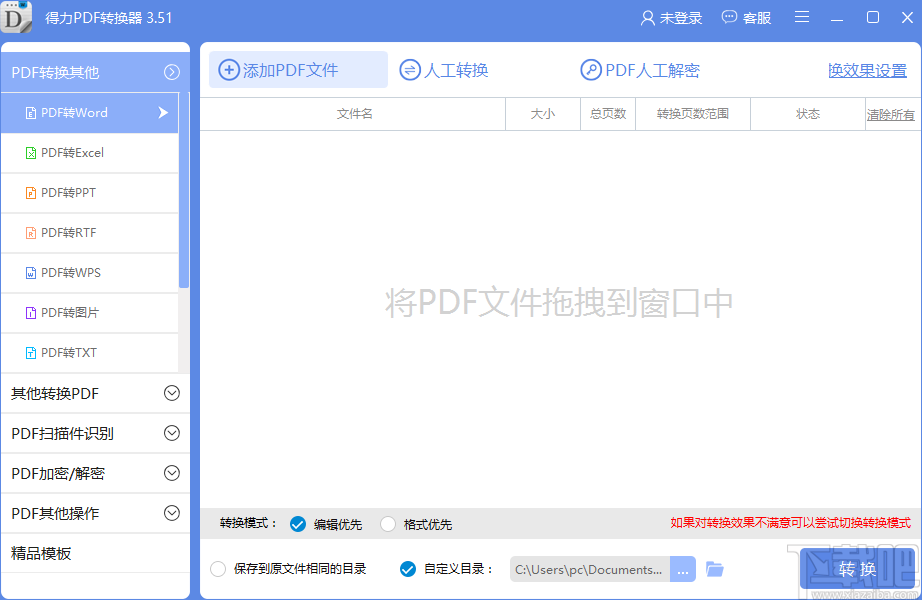Open the 换效果设置 link

click(867, 70)
